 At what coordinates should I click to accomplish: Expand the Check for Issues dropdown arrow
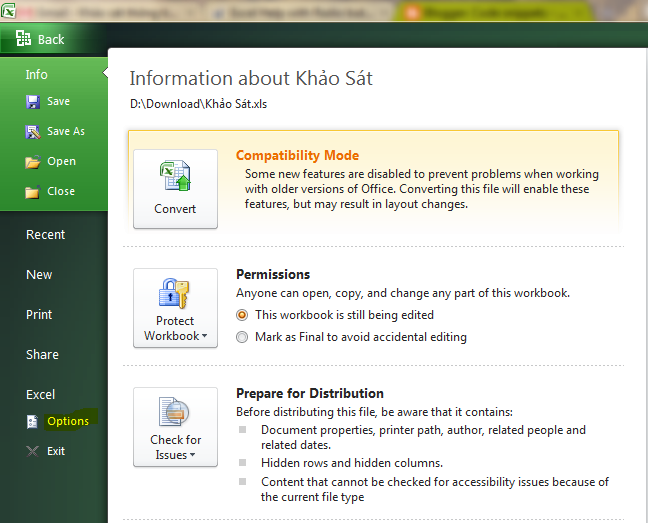coord(192,455)
